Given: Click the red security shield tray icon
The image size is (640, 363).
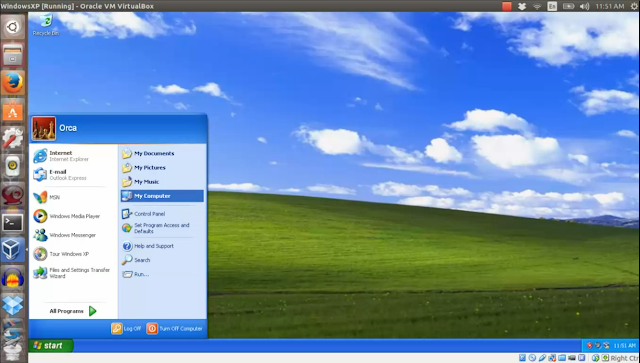Looking at the screenshot, I should [x=589, y=345].
